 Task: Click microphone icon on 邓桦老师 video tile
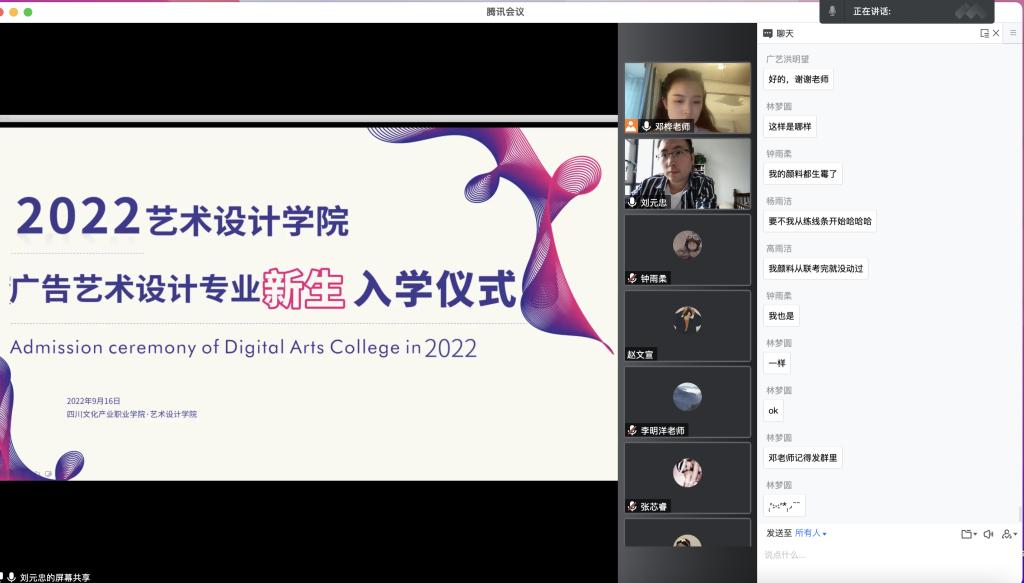click(647, 127)
